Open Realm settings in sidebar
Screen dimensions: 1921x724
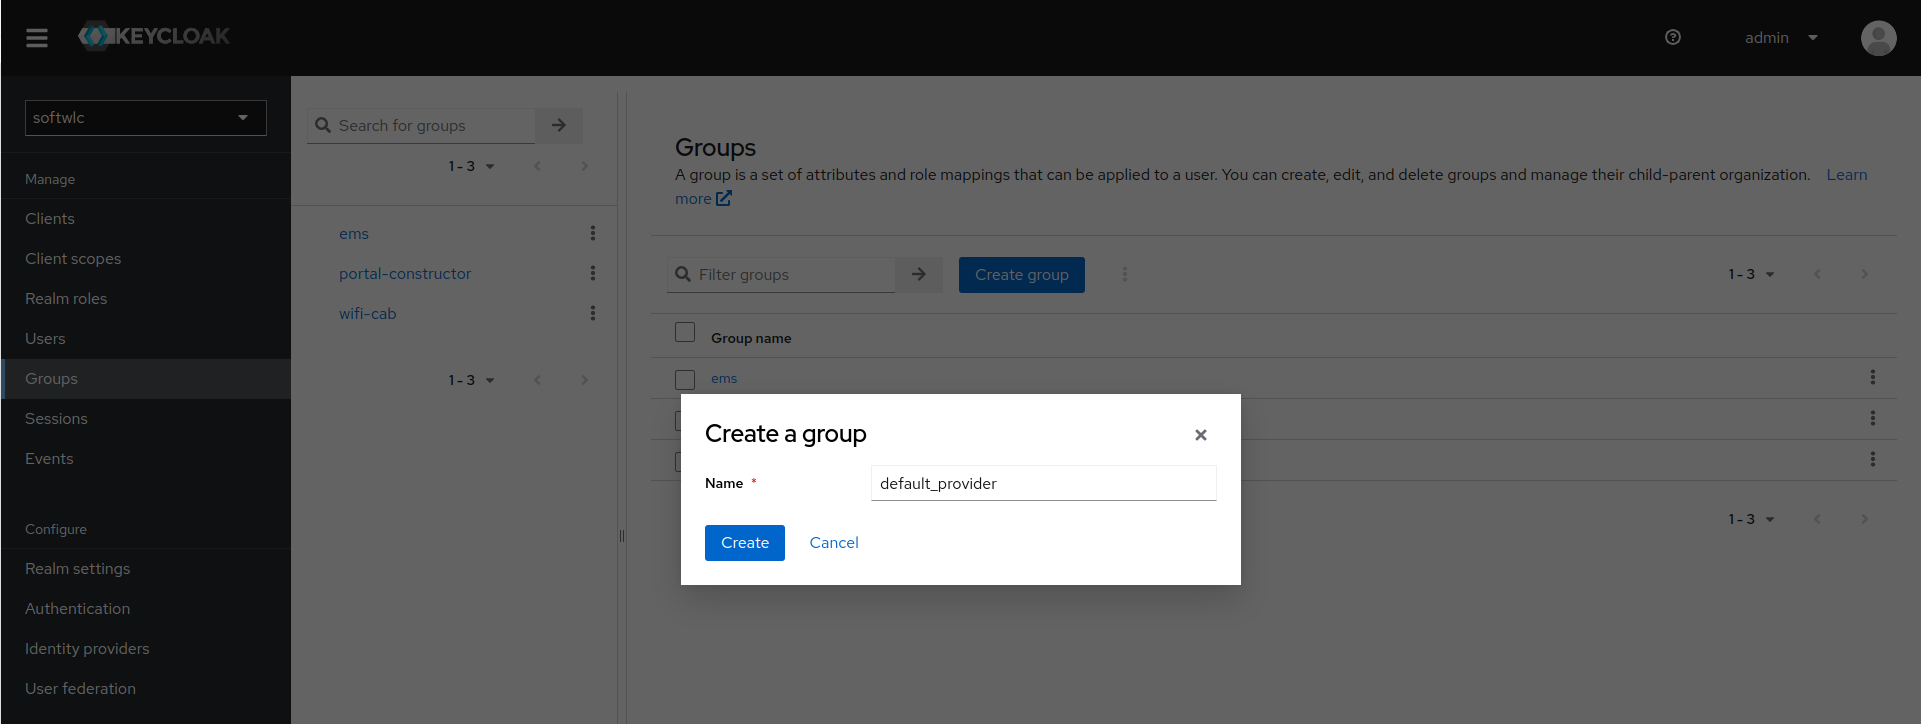click(78, 569)
